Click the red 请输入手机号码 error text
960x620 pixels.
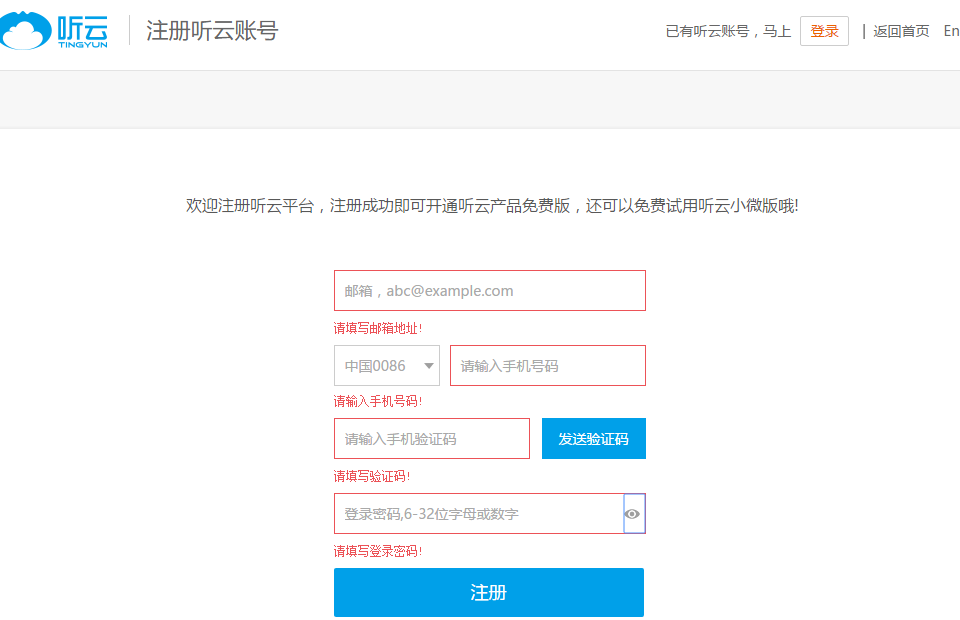pos(378,401)
